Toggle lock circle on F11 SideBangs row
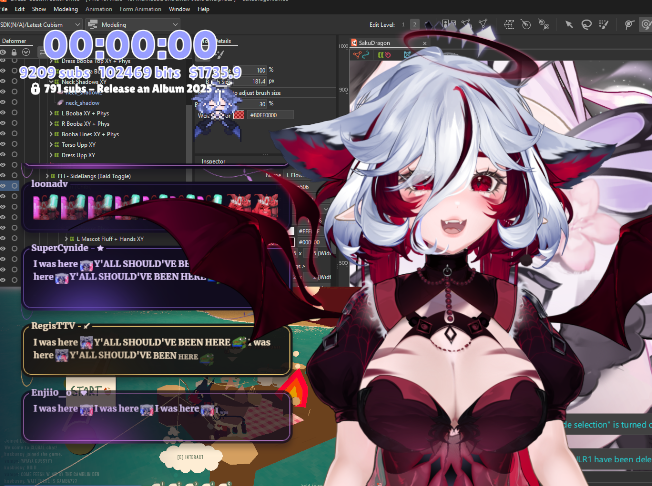This screenshot has height=486, width=652. [x=14, y=176]
